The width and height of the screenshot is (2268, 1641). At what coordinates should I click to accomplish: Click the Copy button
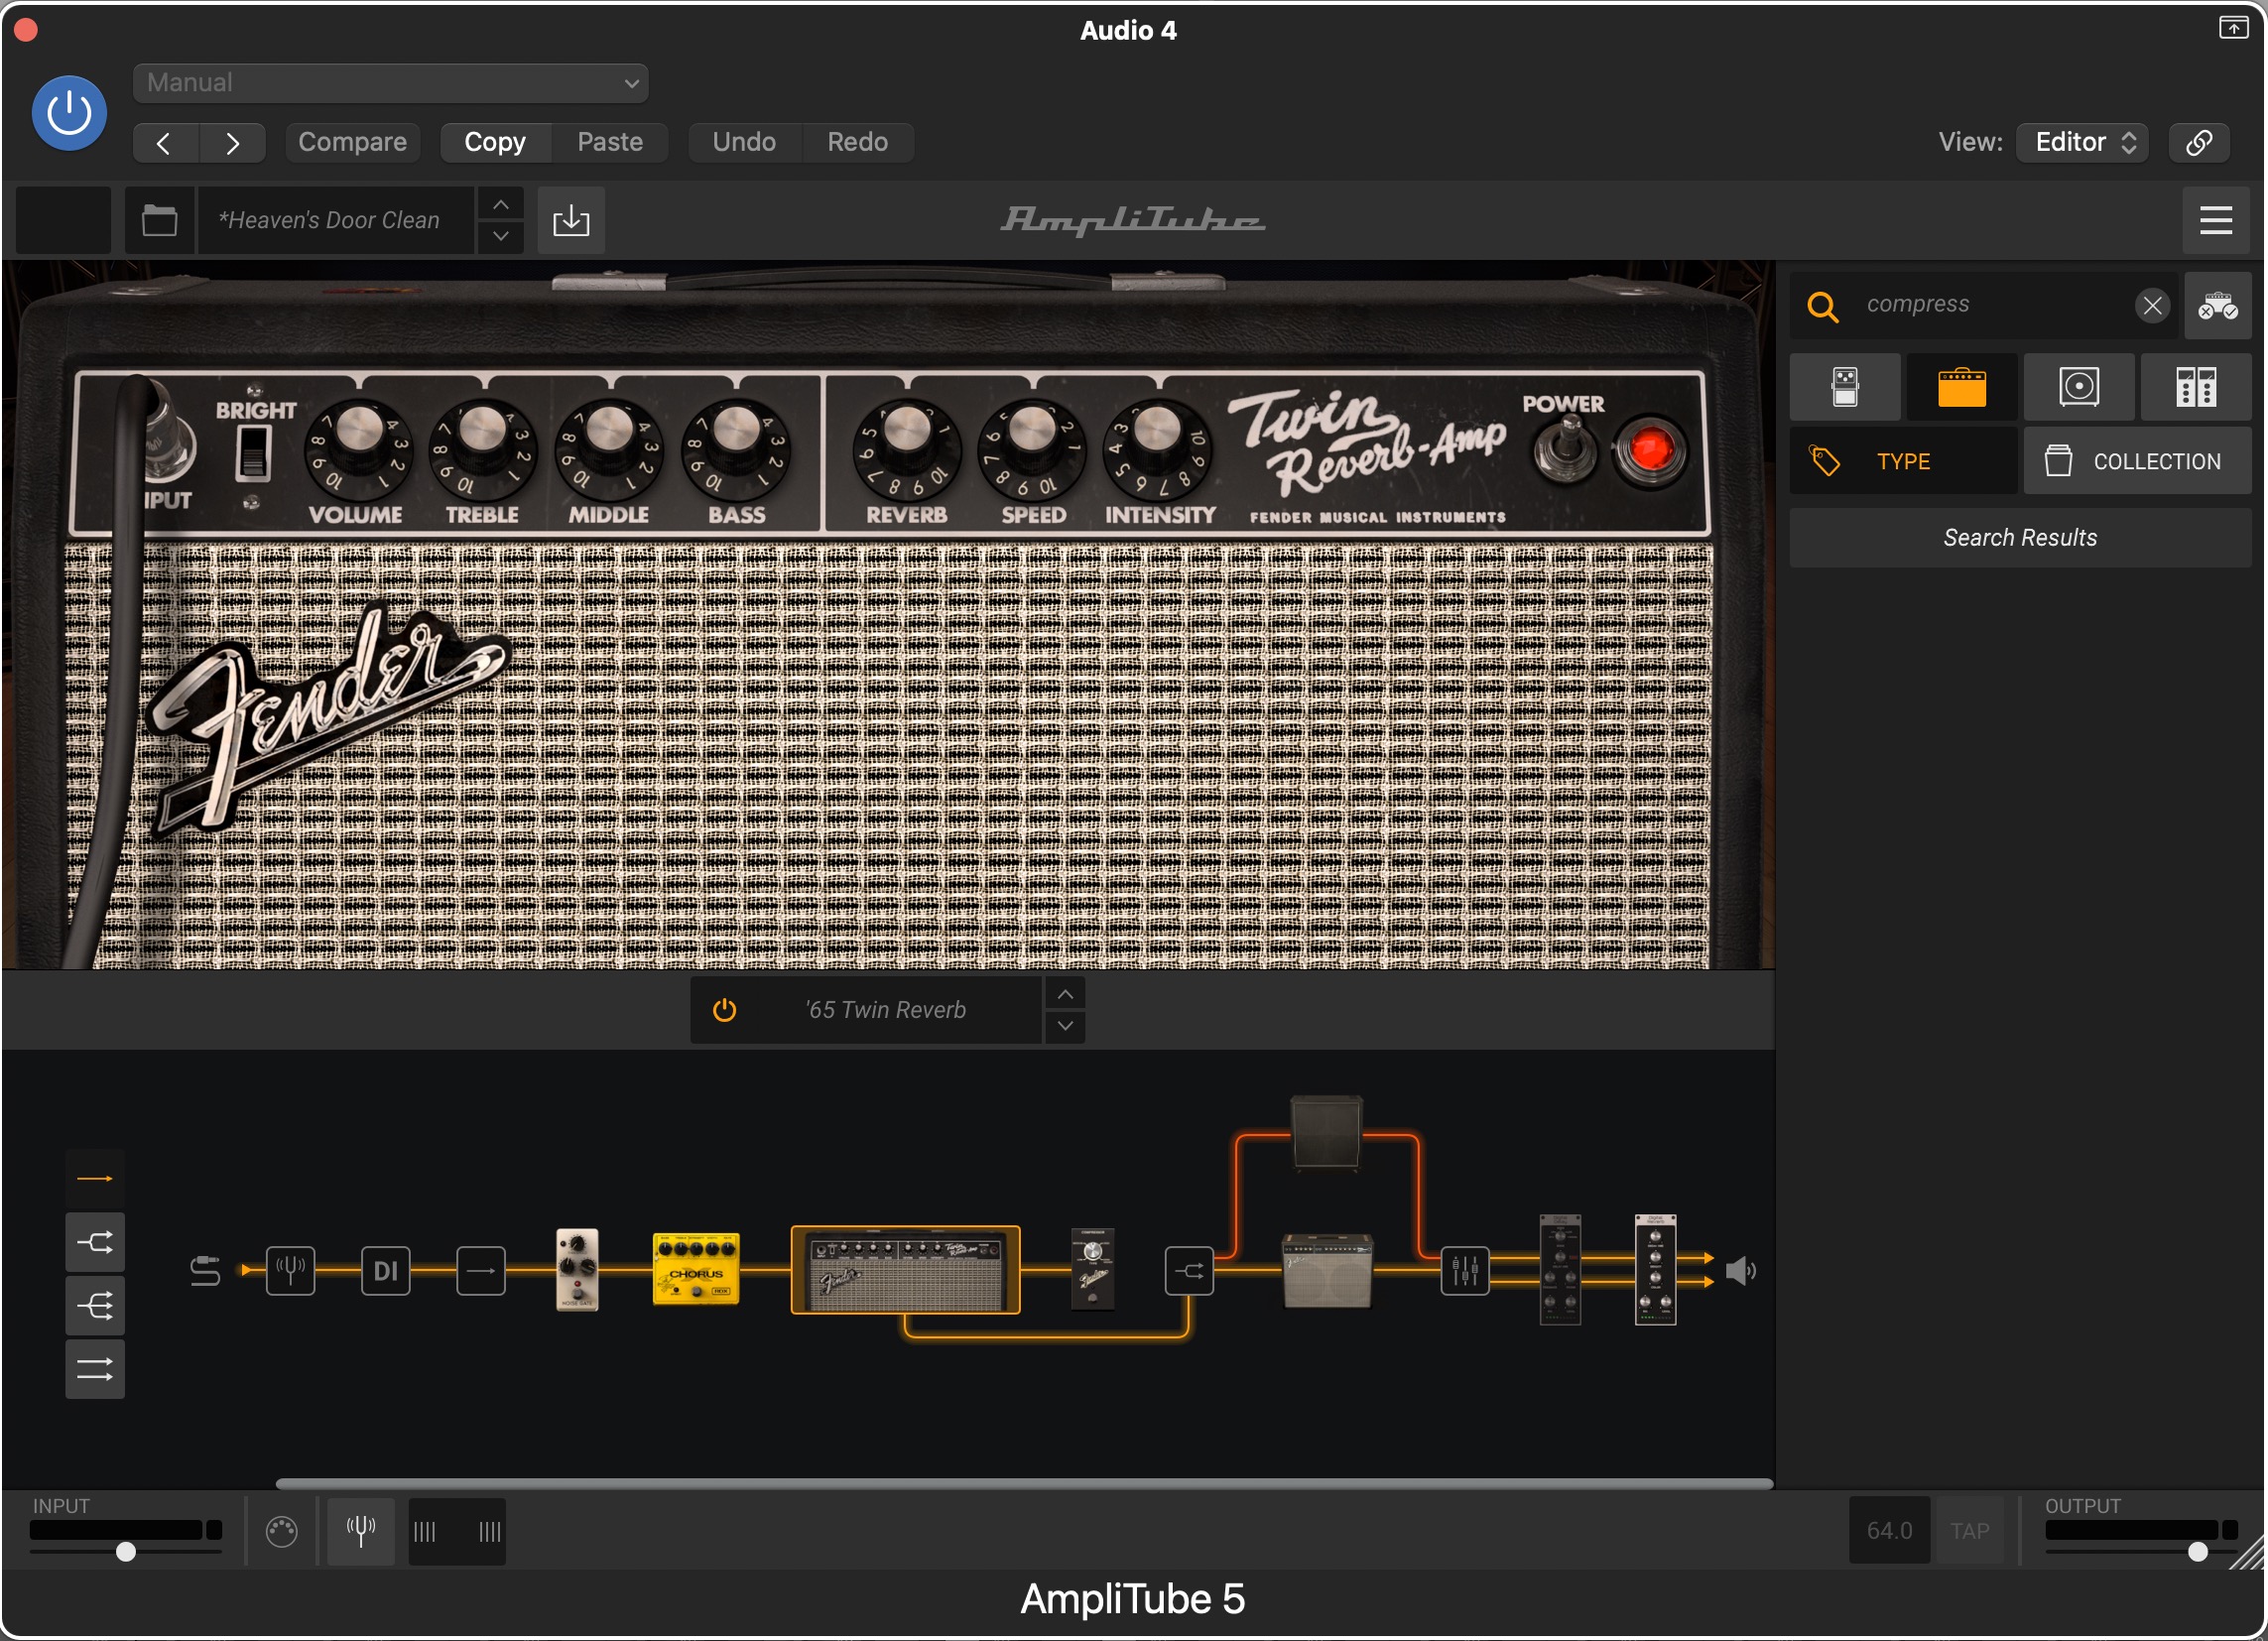point(495,142)
